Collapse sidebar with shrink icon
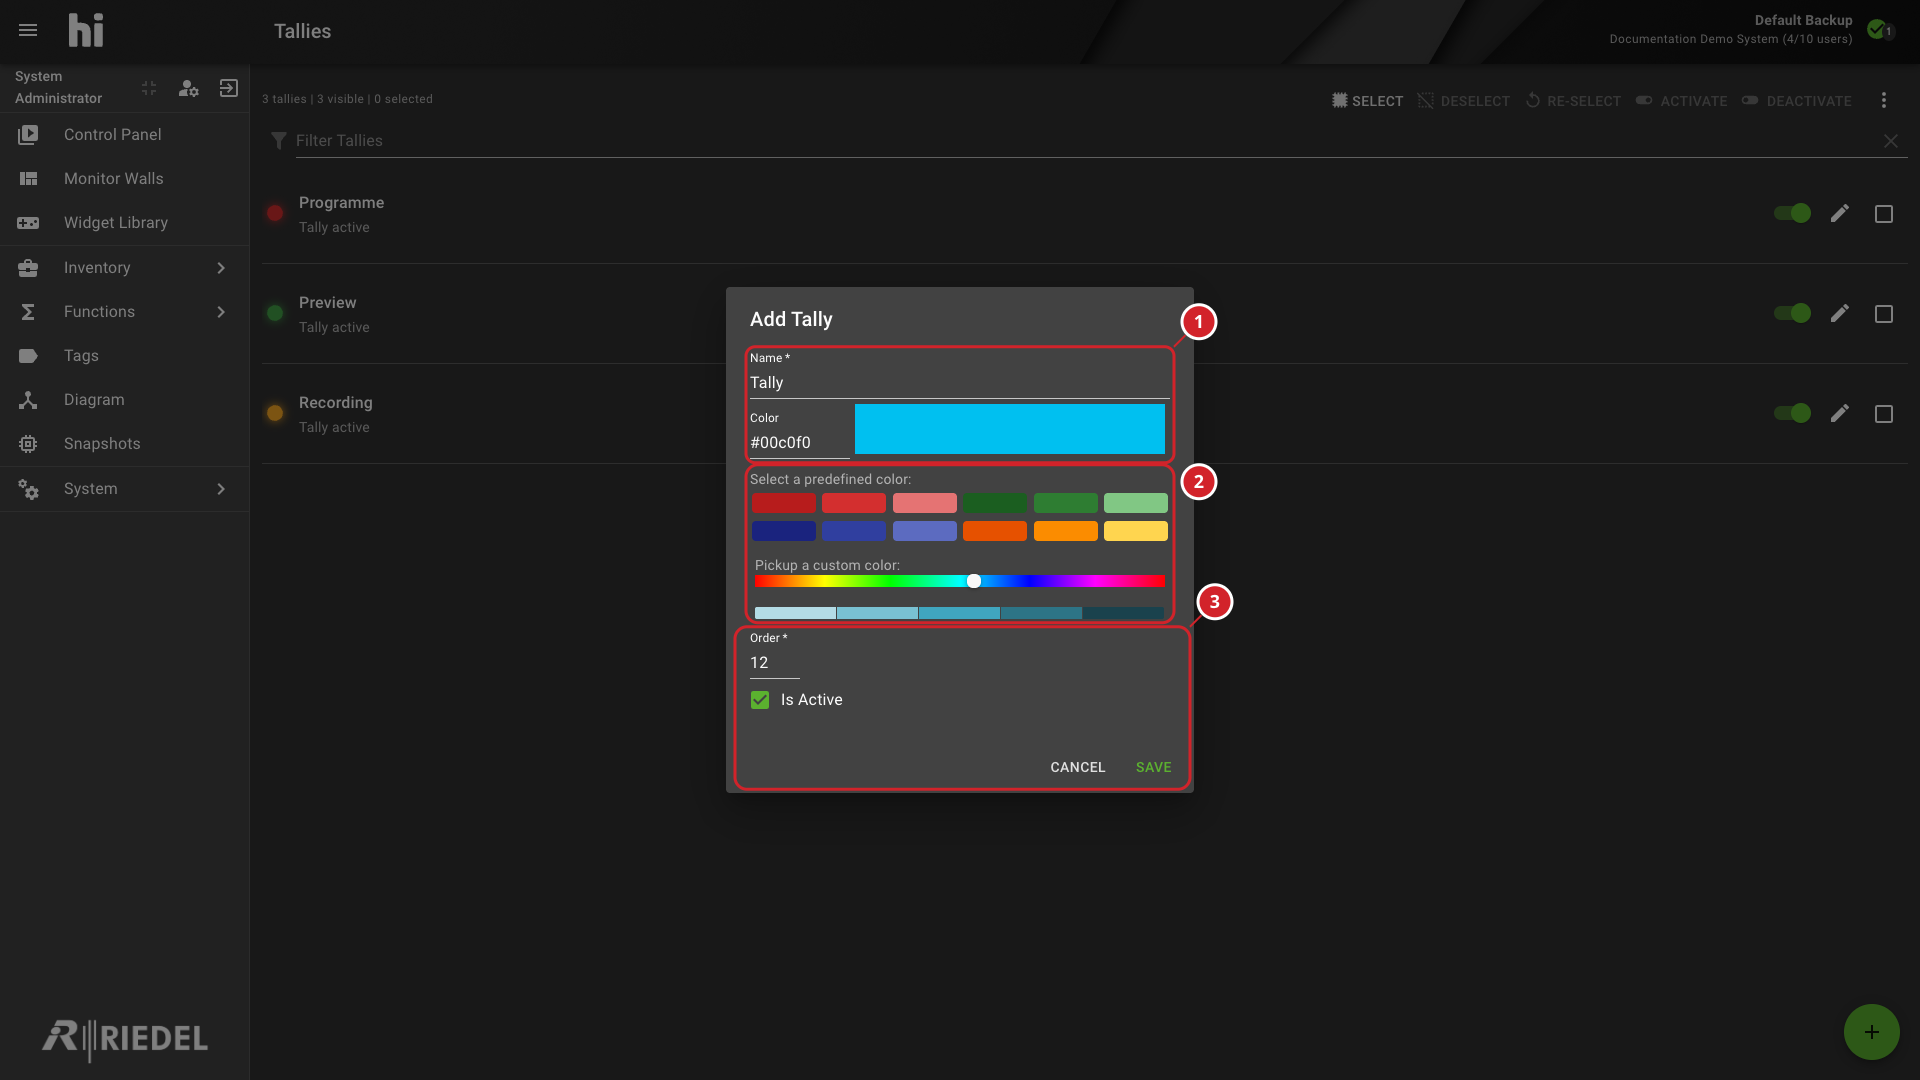 point(149,88)
